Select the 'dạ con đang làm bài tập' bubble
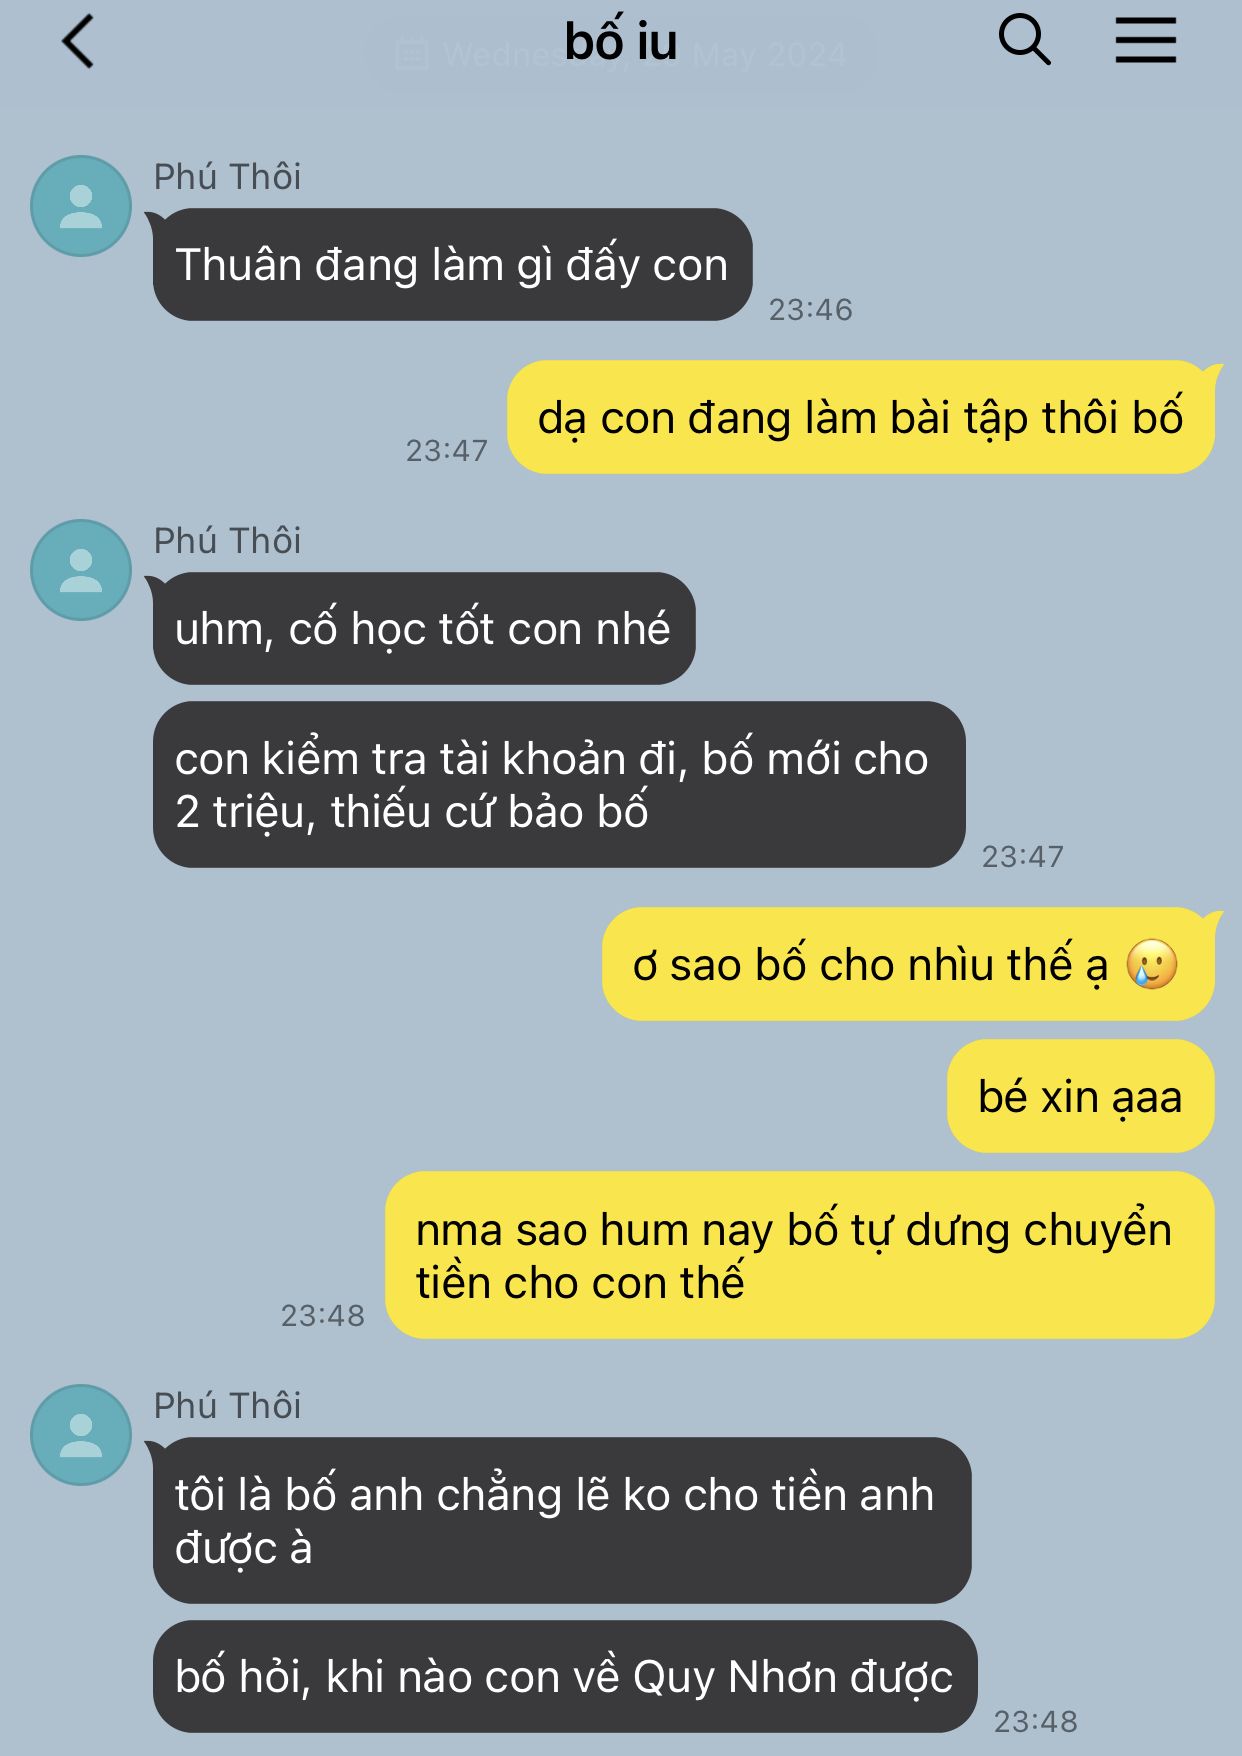The height and width of the screenshot is (1756, 1242). click(x=861, y=417)
